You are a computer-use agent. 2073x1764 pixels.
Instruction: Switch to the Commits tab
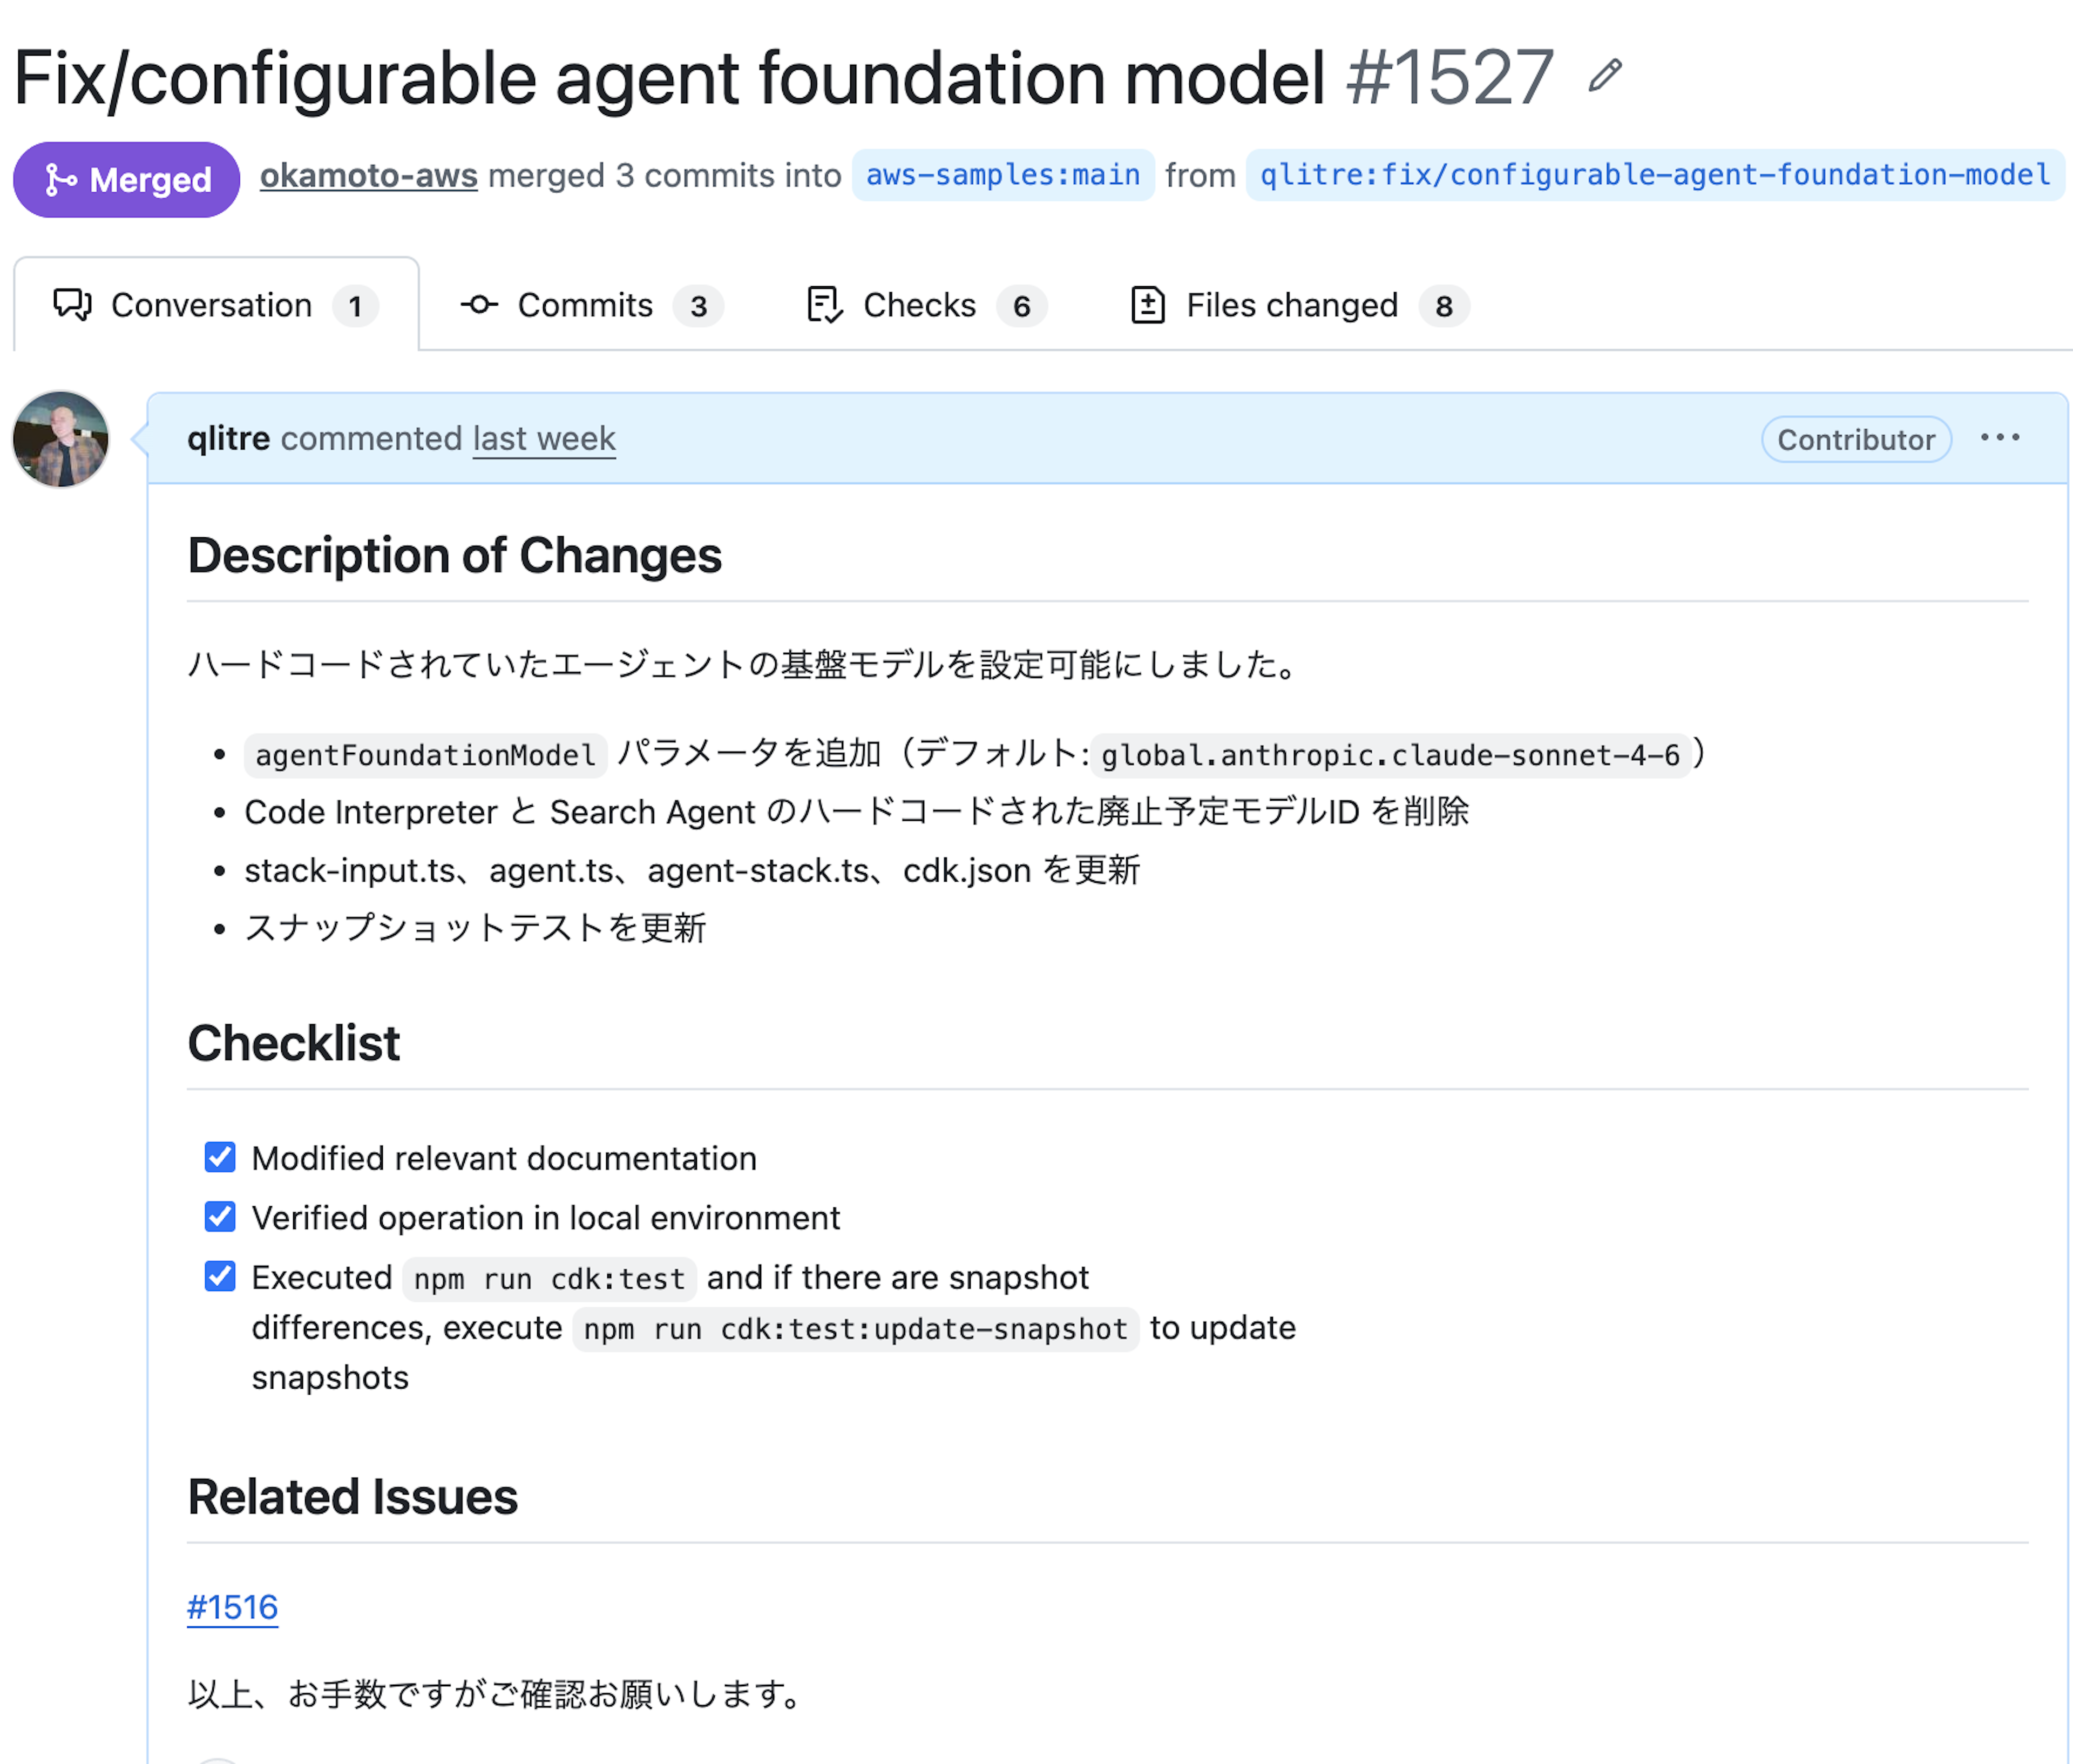[x=584, y=305]
